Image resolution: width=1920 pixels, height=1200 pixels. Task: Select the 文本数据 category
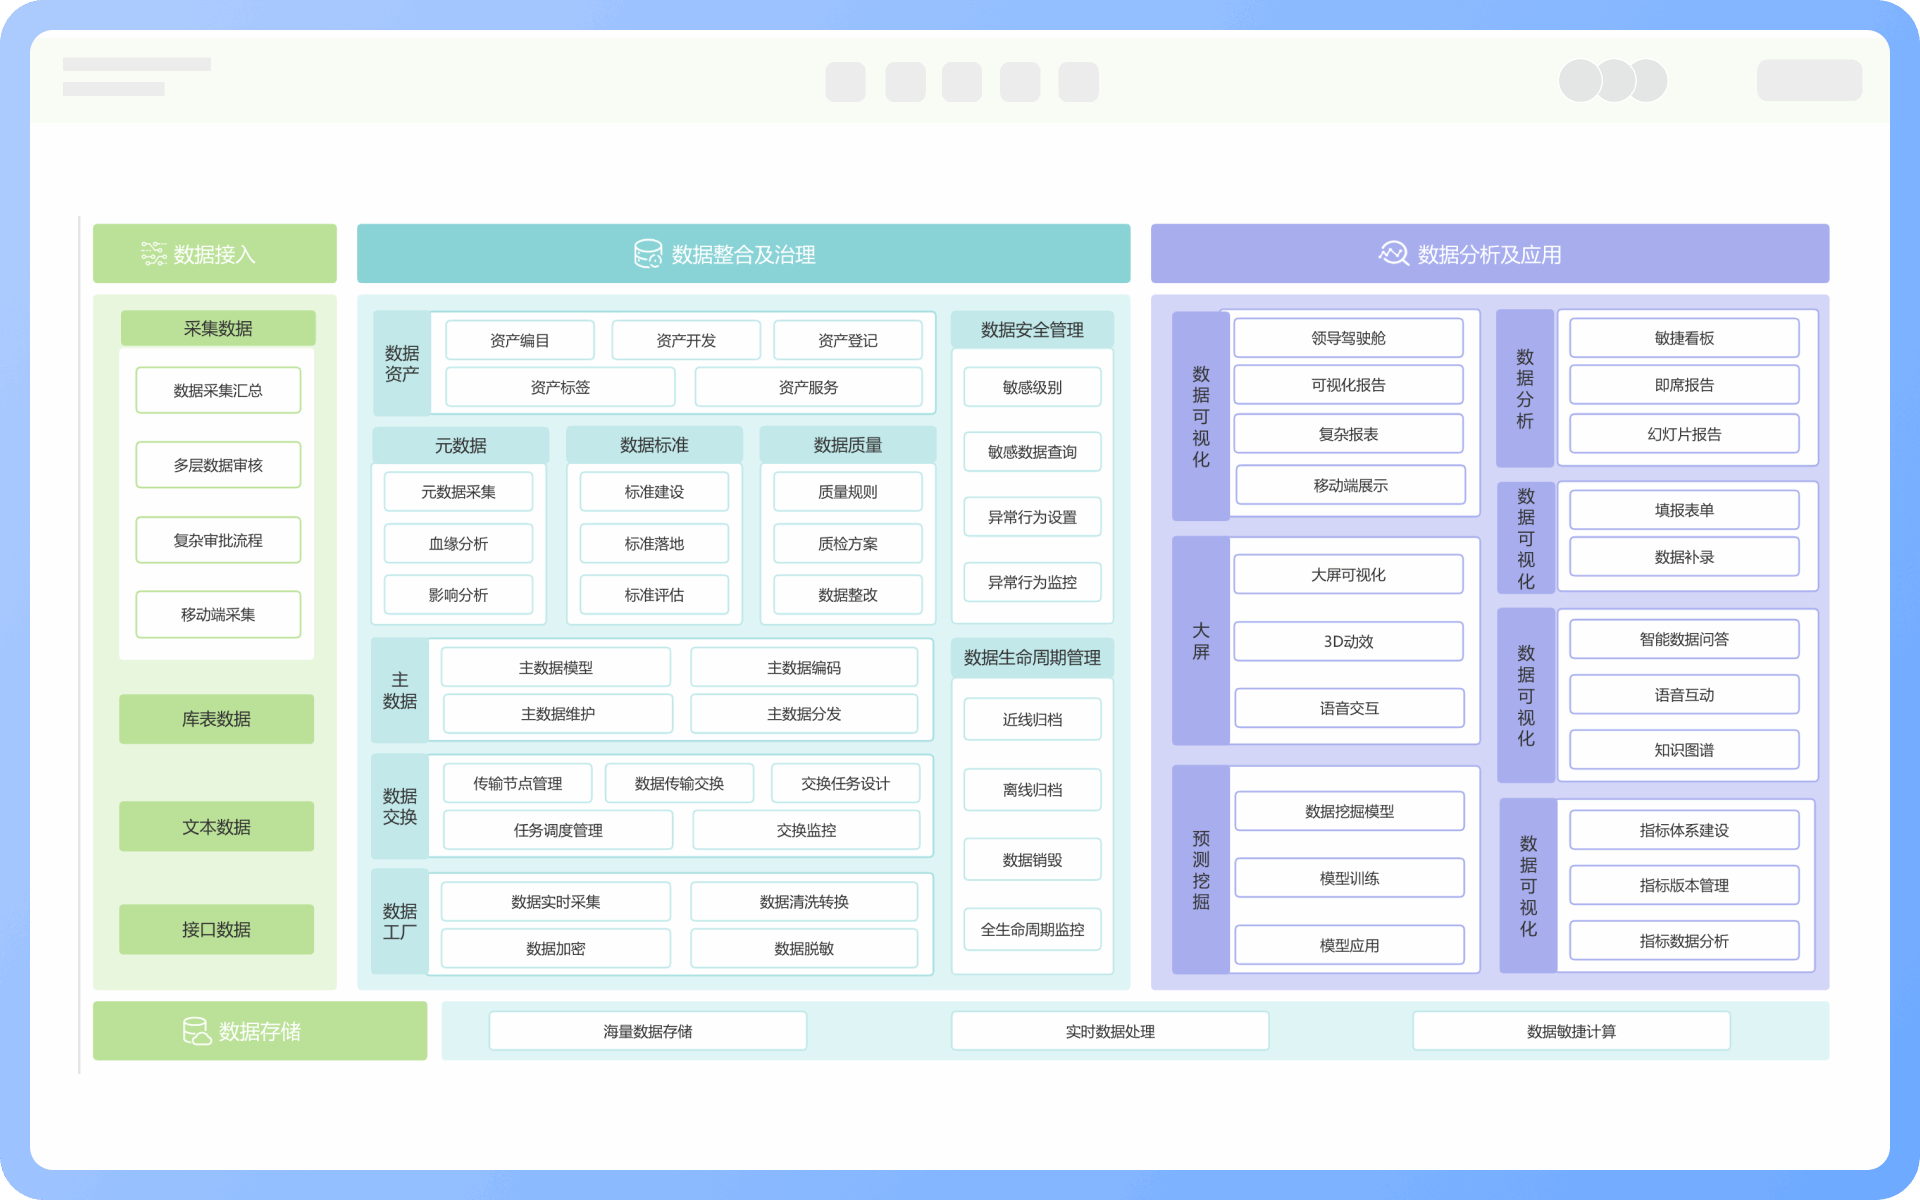(x=216, y=827)
